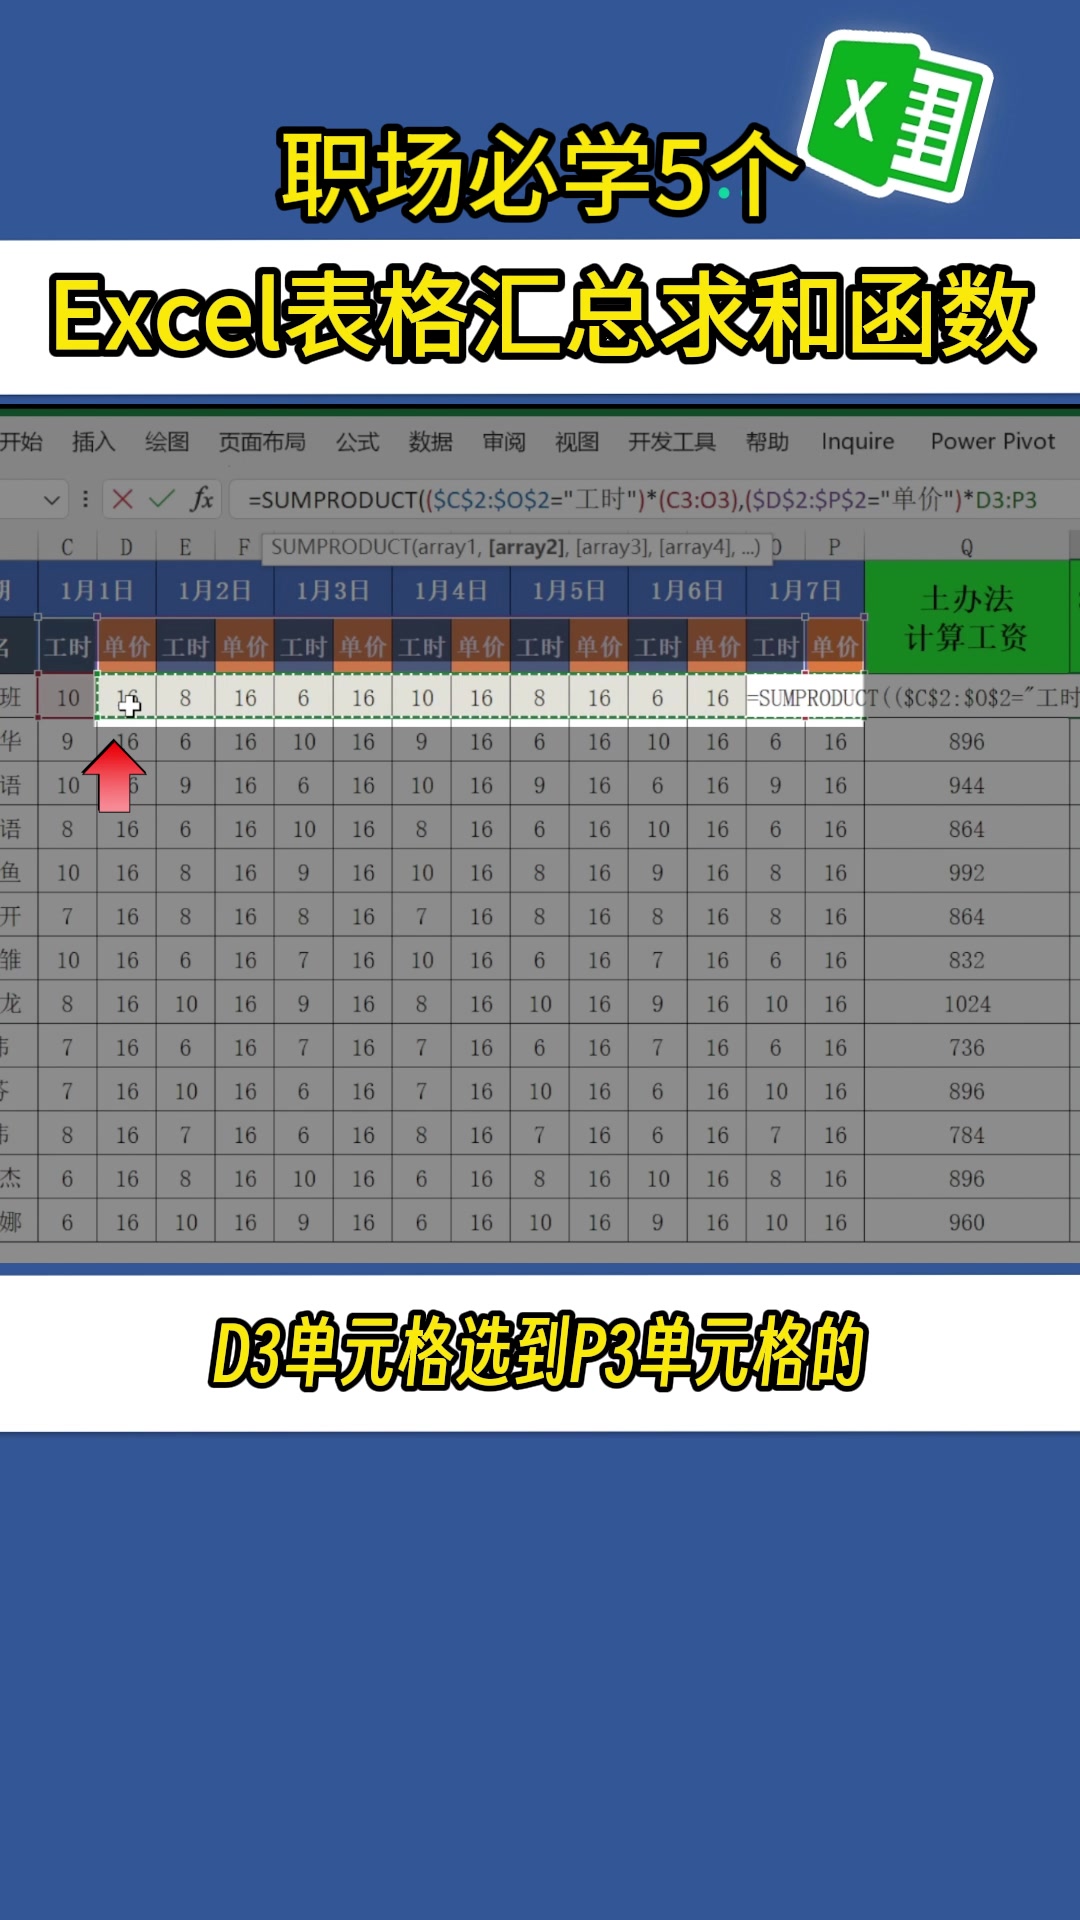Select column C header
Image resolution: width=1080 pixels, height=1920 pixels.
tap(67, 547)
